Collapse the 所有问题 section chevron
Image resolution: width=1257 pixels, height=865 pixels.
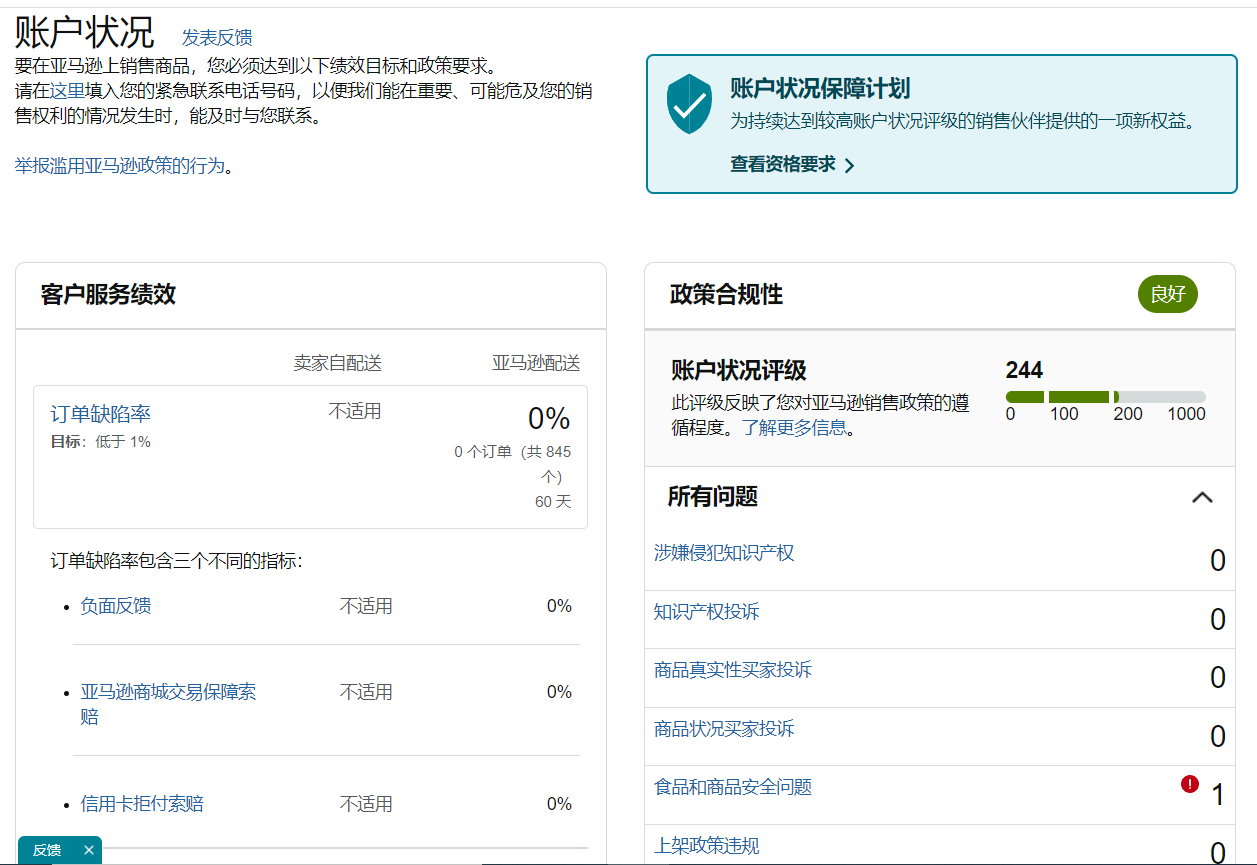[x=1202, y=497]
